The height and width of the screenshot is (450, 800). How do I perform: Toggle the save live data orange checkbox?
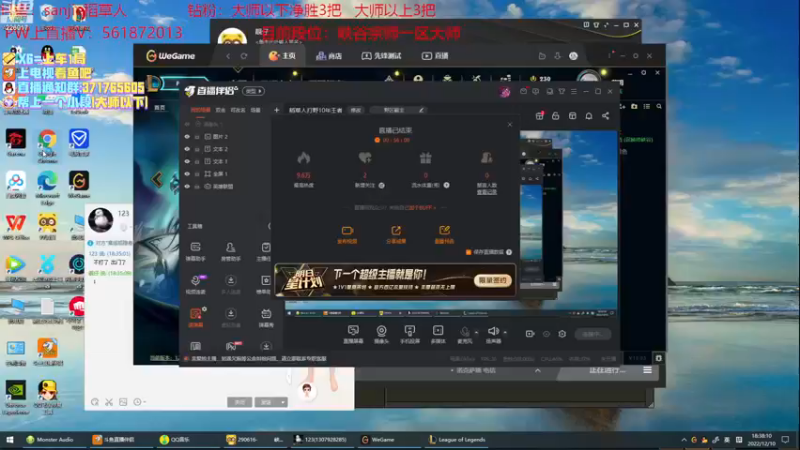tap(468, 252)
